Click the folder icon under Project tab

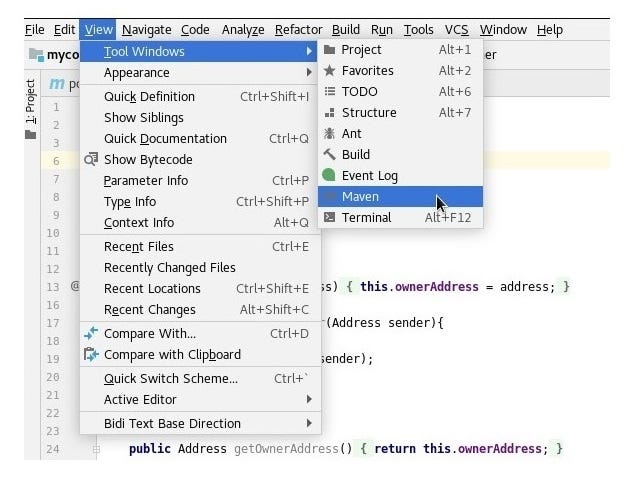click(31, 135)
